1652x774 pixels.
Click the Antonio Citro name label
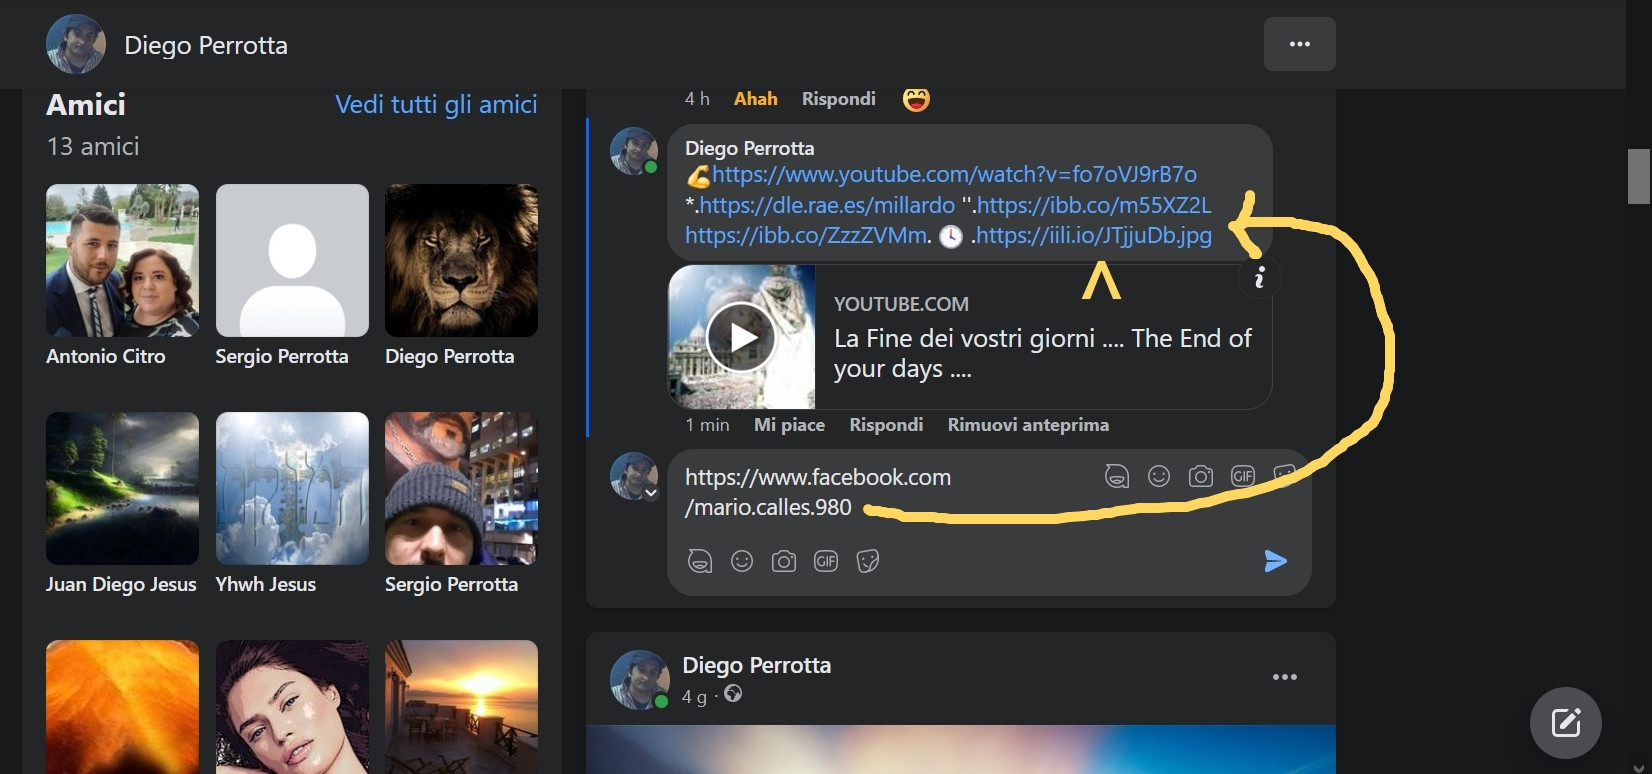pos(106,356)
